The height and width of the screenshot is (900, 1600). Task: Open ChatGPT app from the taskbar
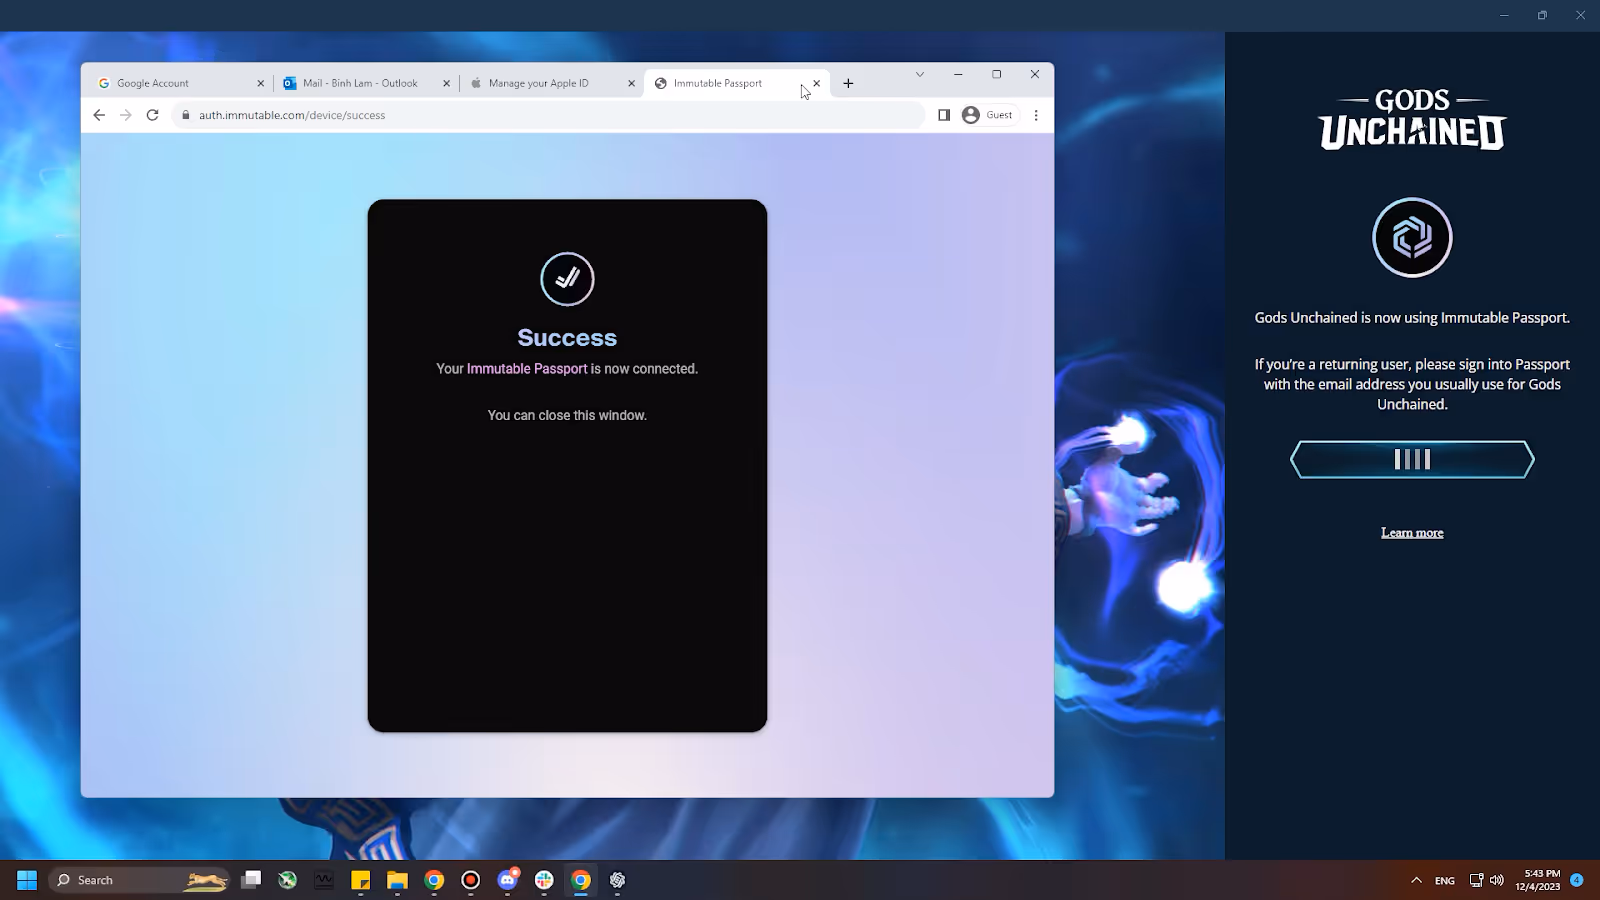[617, 880]
